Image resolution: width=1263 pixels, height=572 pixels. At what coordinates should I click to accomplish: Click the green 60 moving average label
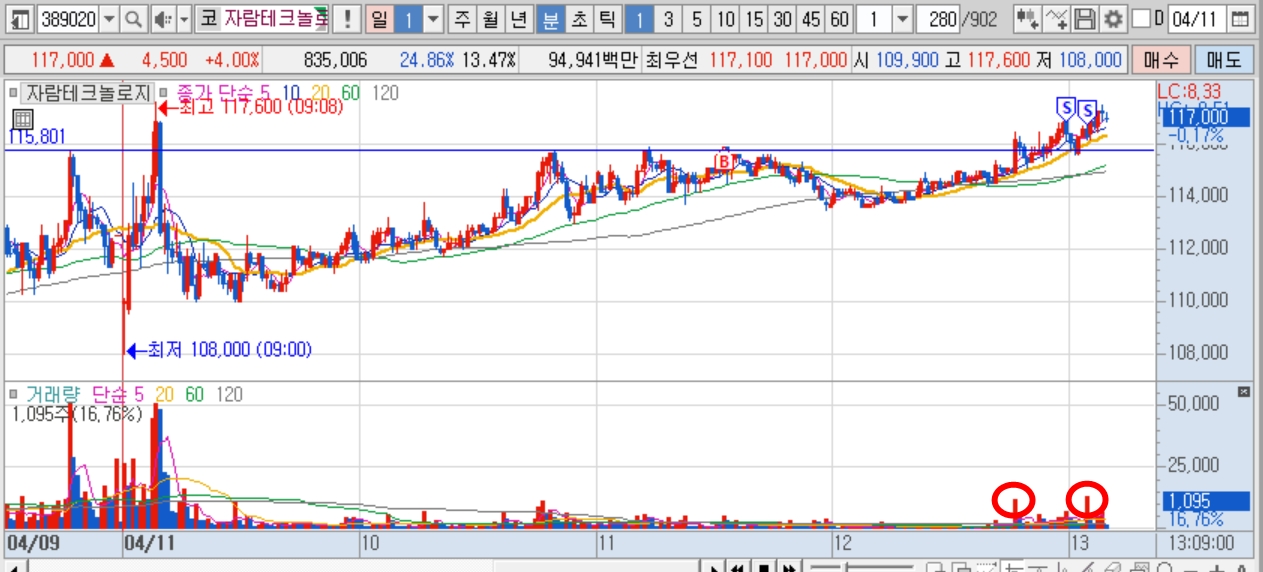pyautogui.click(x=350, y=93)
